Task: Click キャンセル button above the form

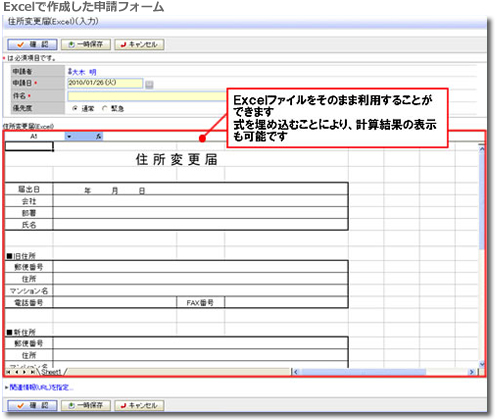Action: [139, 44]
